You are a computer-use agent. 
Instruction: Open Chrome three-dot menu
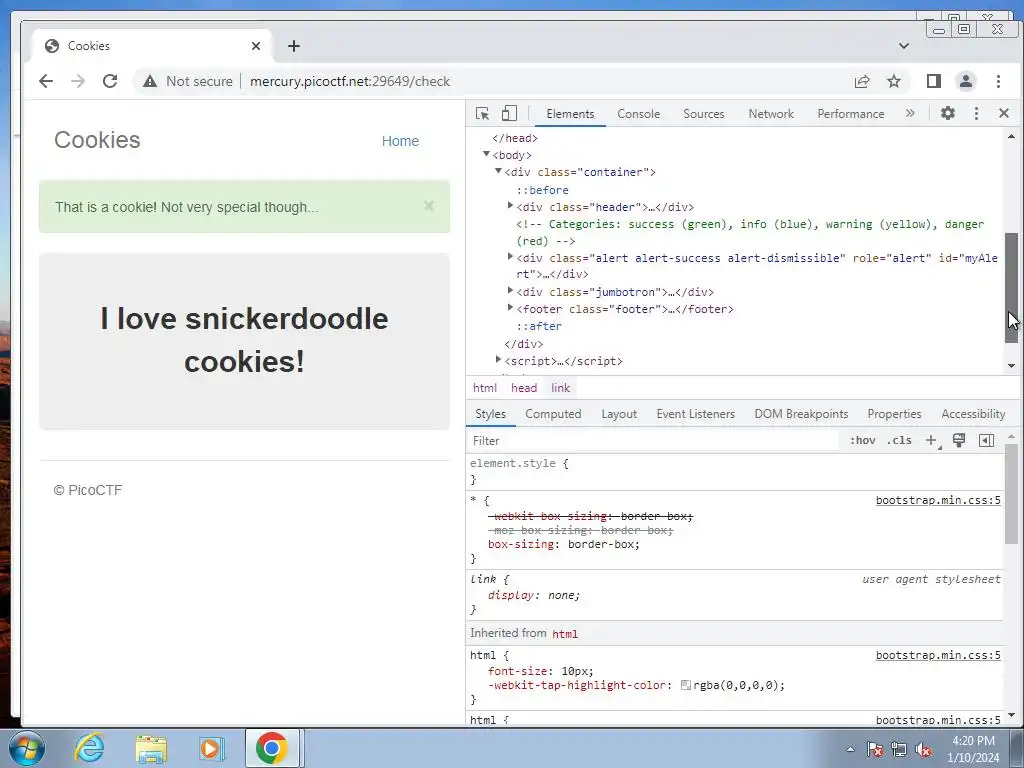(x=998, y=81)
